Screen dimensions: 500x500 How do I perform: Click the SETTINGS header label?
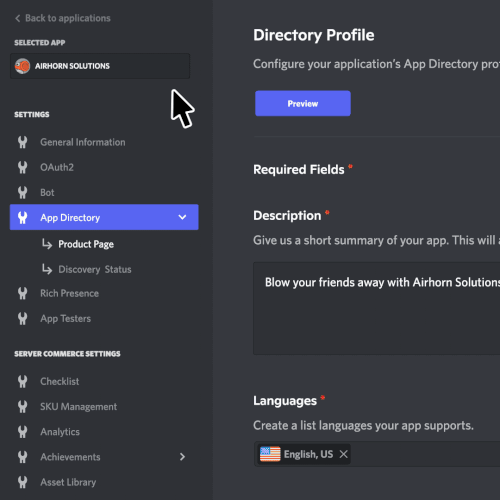(32, 115)
